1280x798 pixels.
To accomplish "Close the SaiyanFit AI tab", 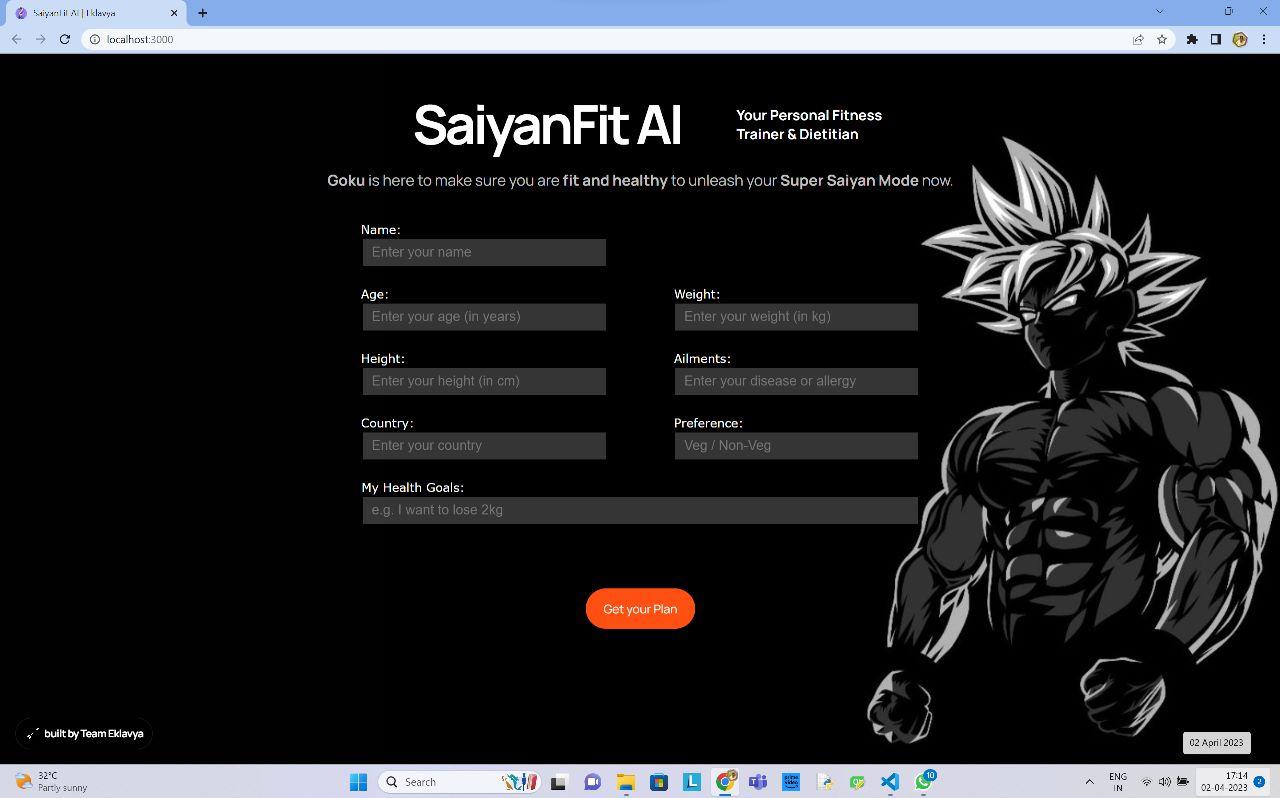I will 174,13.
